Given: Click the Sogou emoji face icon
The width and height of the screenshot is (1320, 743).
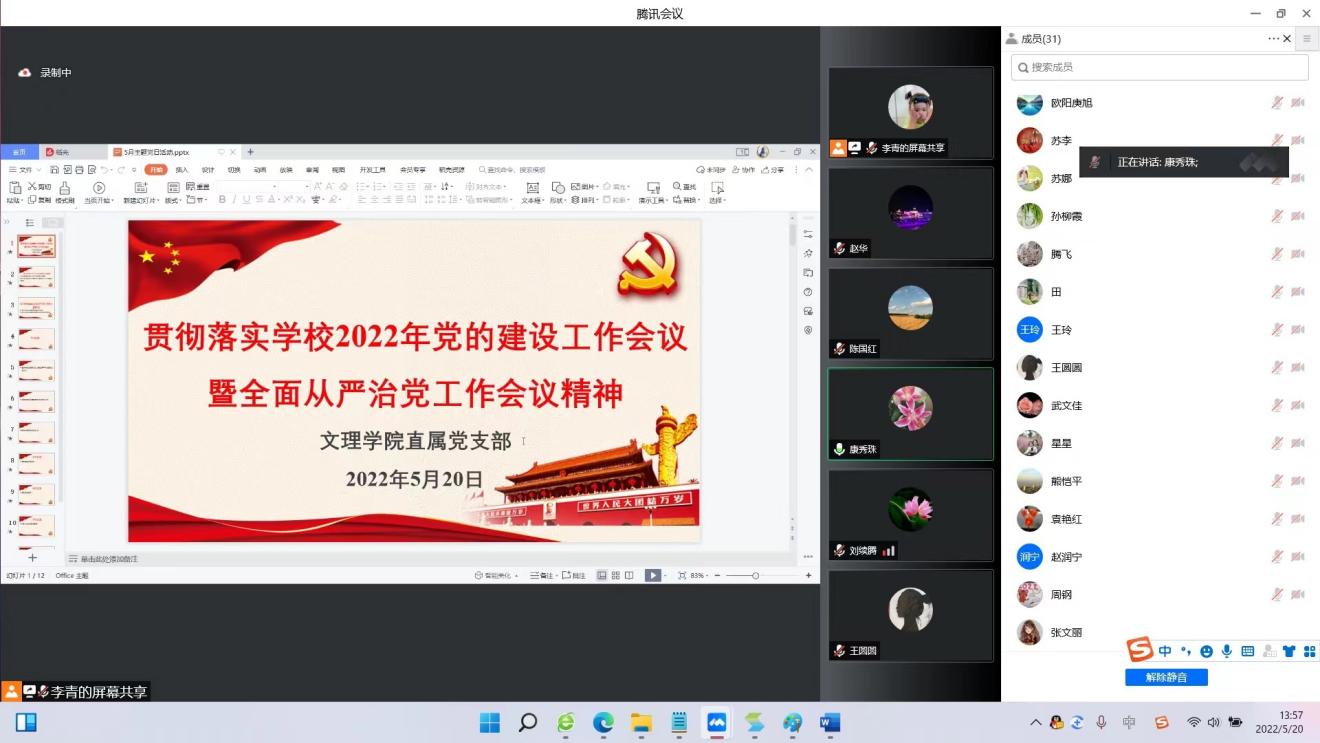Looking at the screenshot, I should point(1206,651).
